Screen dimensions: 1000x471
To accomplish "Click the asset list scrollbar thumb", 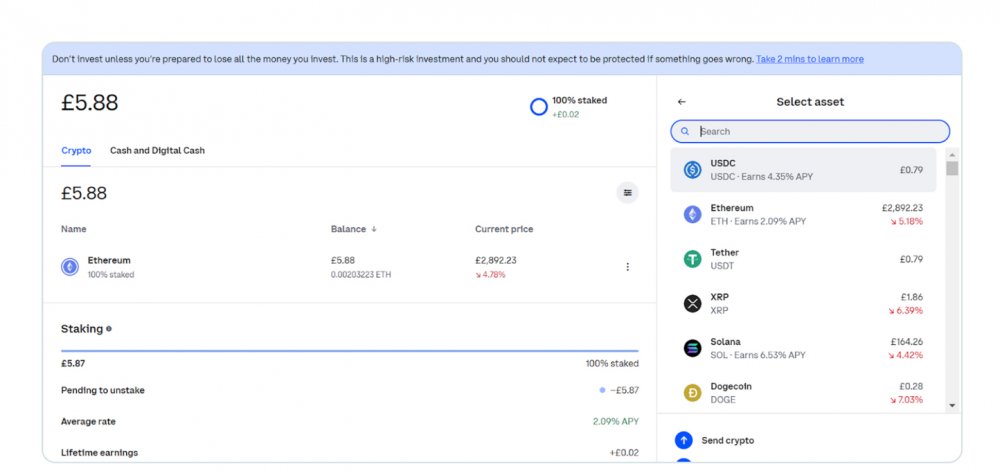I will pyautogui.click(x=952, y=168).
